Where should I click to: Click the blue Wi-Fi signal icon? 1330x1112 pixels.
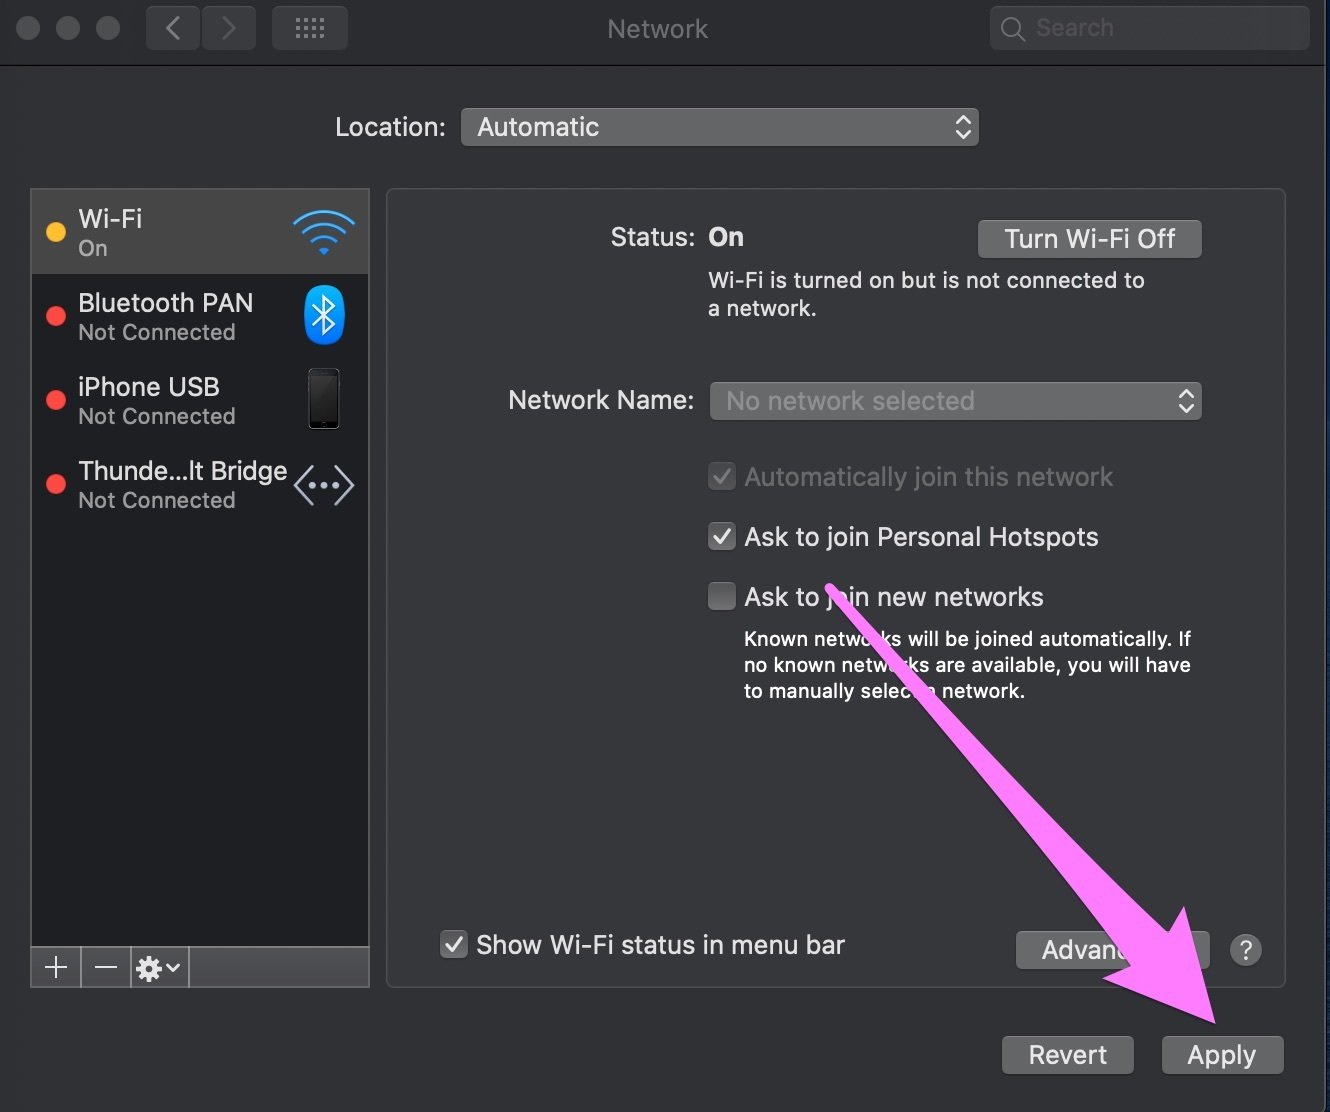(x=324, y=232)
